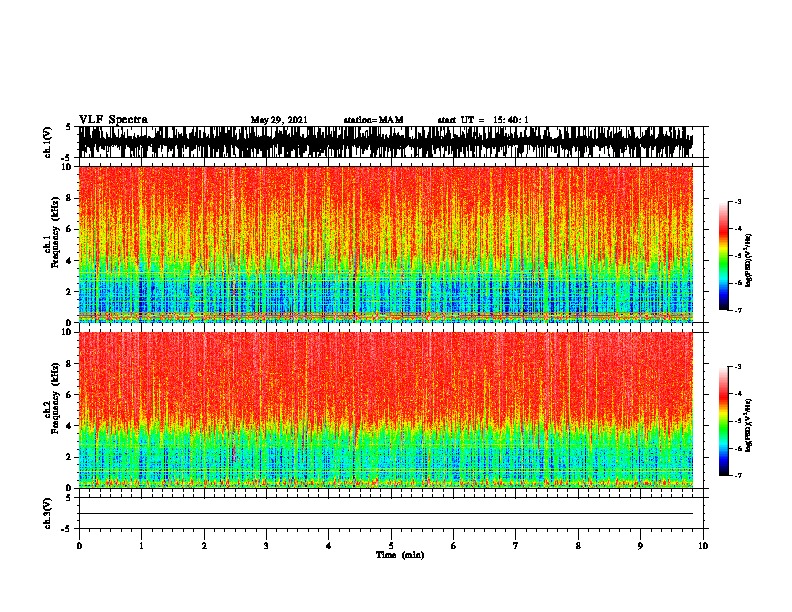
Task: Click the "4" kHz tick of ch.2 spectrogram
Action: (69, 426)
